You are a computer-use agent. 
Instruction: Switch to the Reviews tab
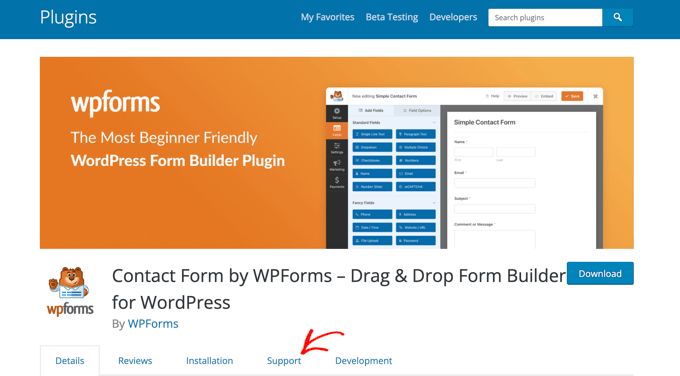point(135,360)
